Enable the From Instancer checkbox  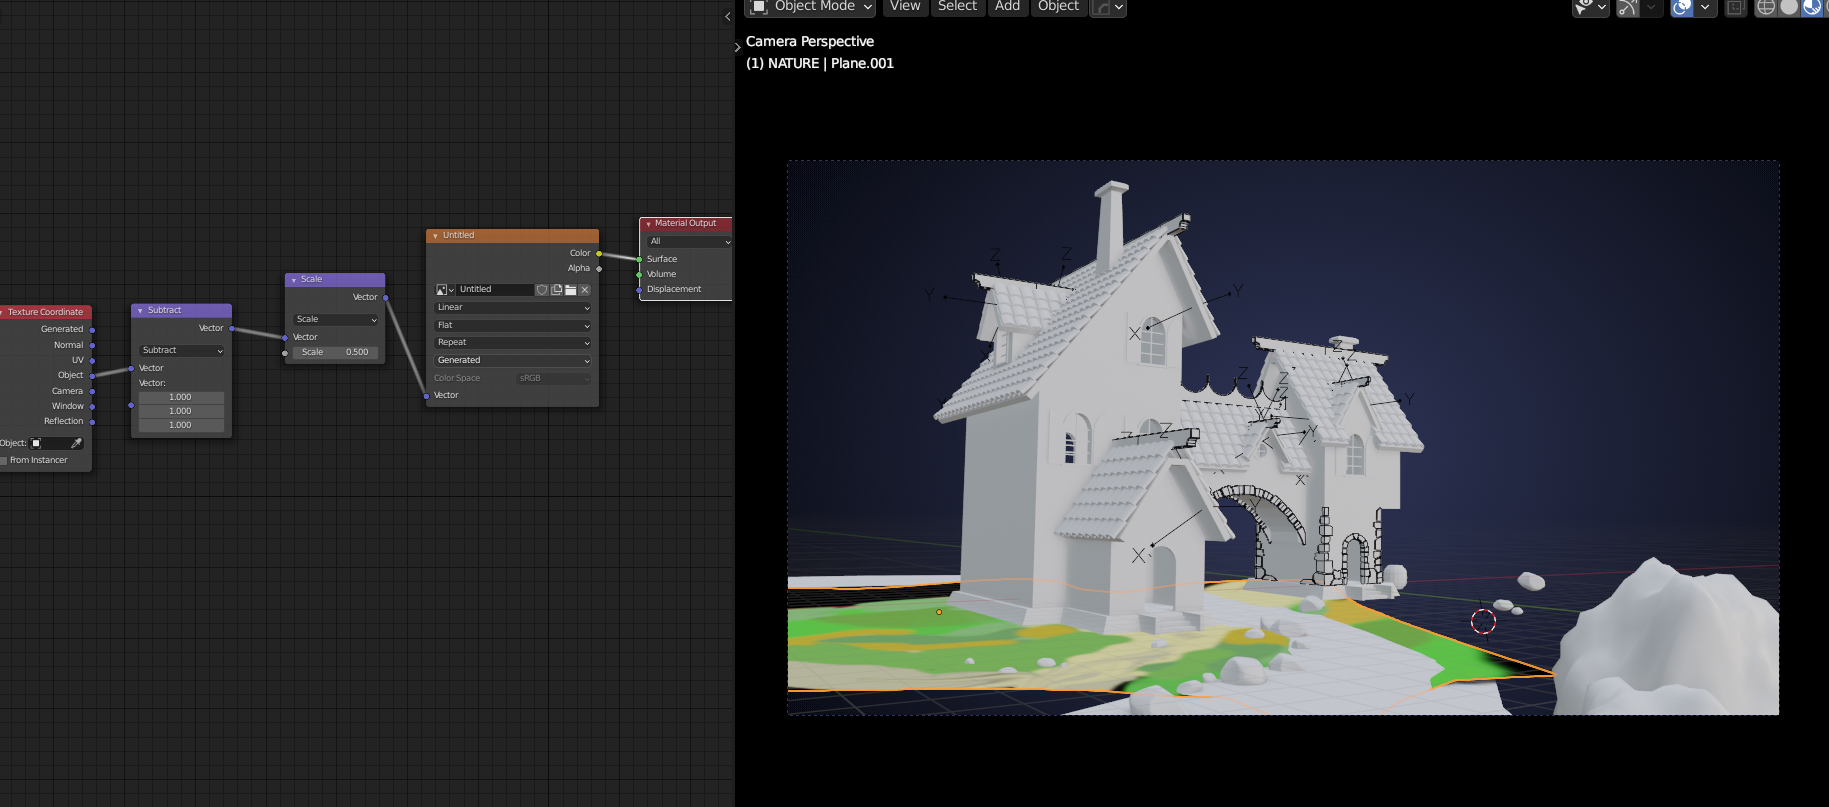pos(4,461)
